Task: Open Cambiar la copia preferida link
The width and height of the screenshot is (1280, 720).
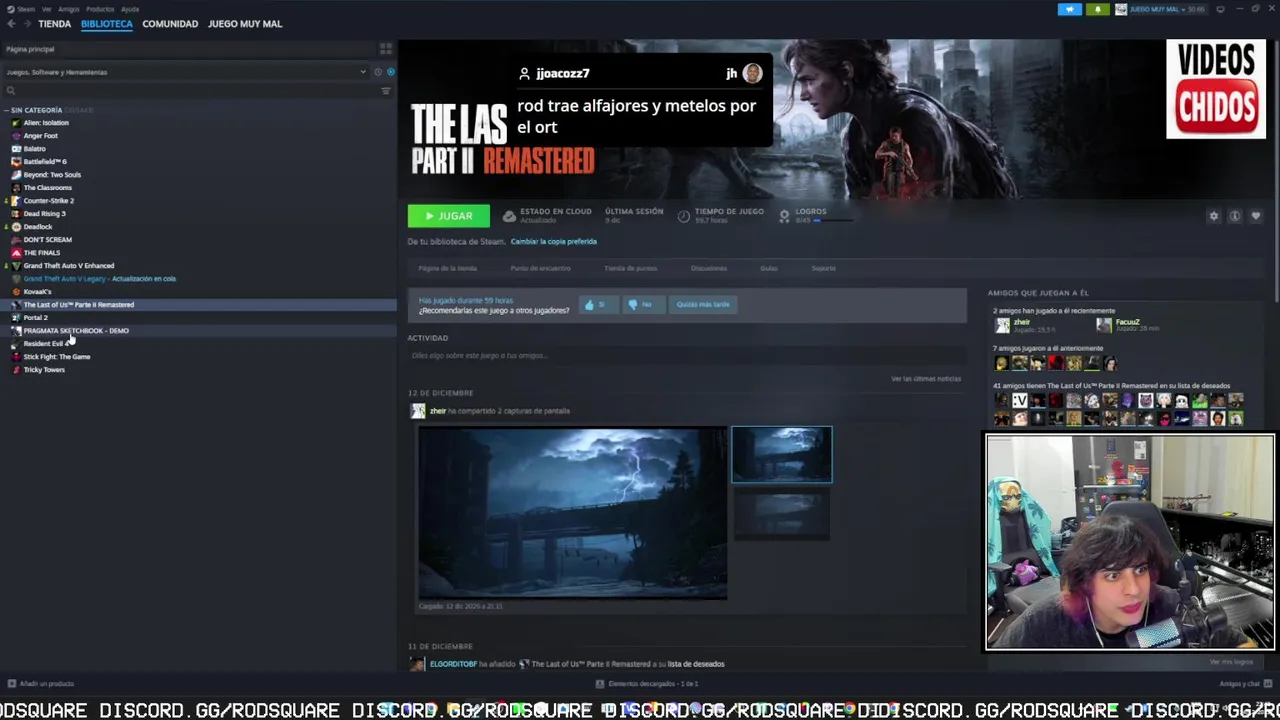Action: 553,241
